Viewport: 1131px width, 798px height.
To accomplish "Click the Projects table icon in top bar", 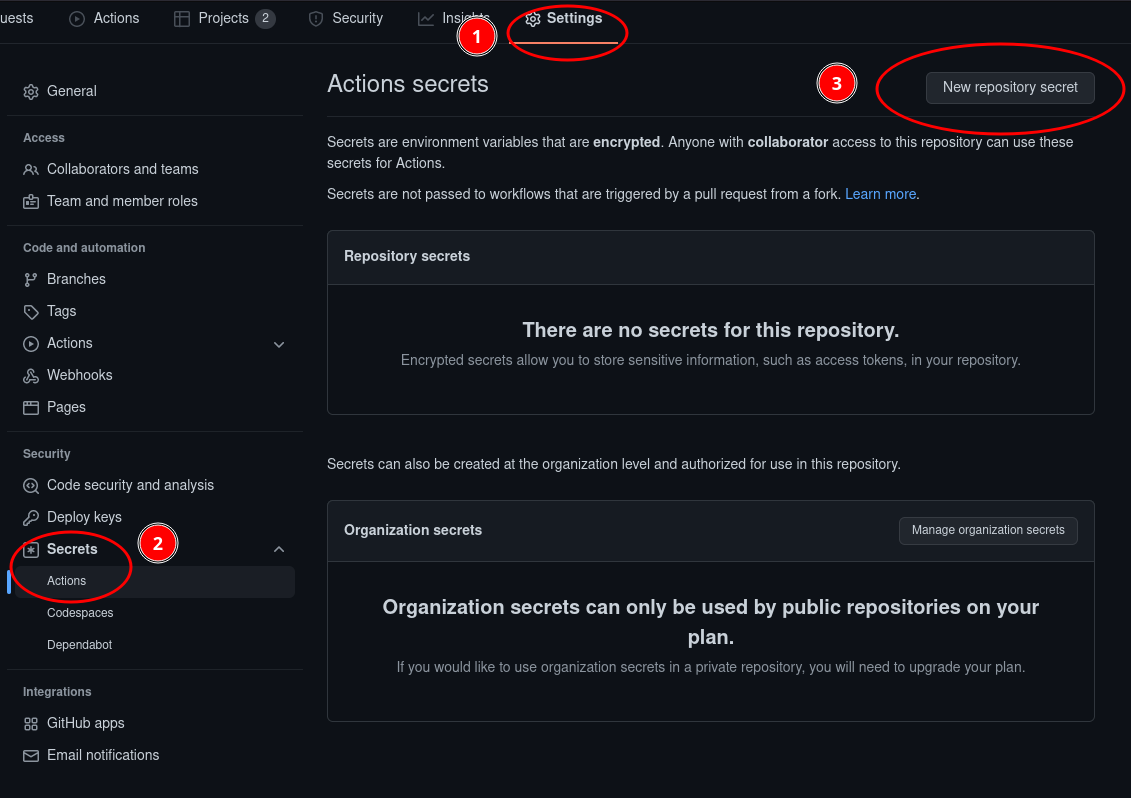I will [182, 19].
